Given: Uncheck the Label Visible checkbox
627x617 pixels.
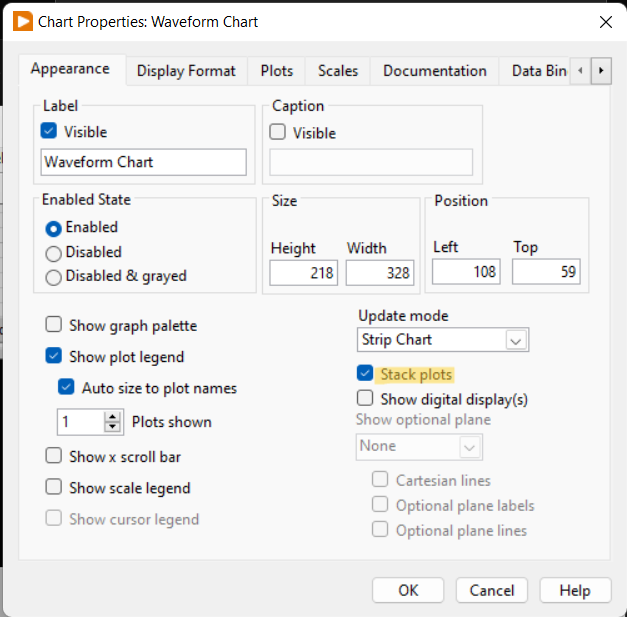Looking at the screenshot, I should [49, 131].
